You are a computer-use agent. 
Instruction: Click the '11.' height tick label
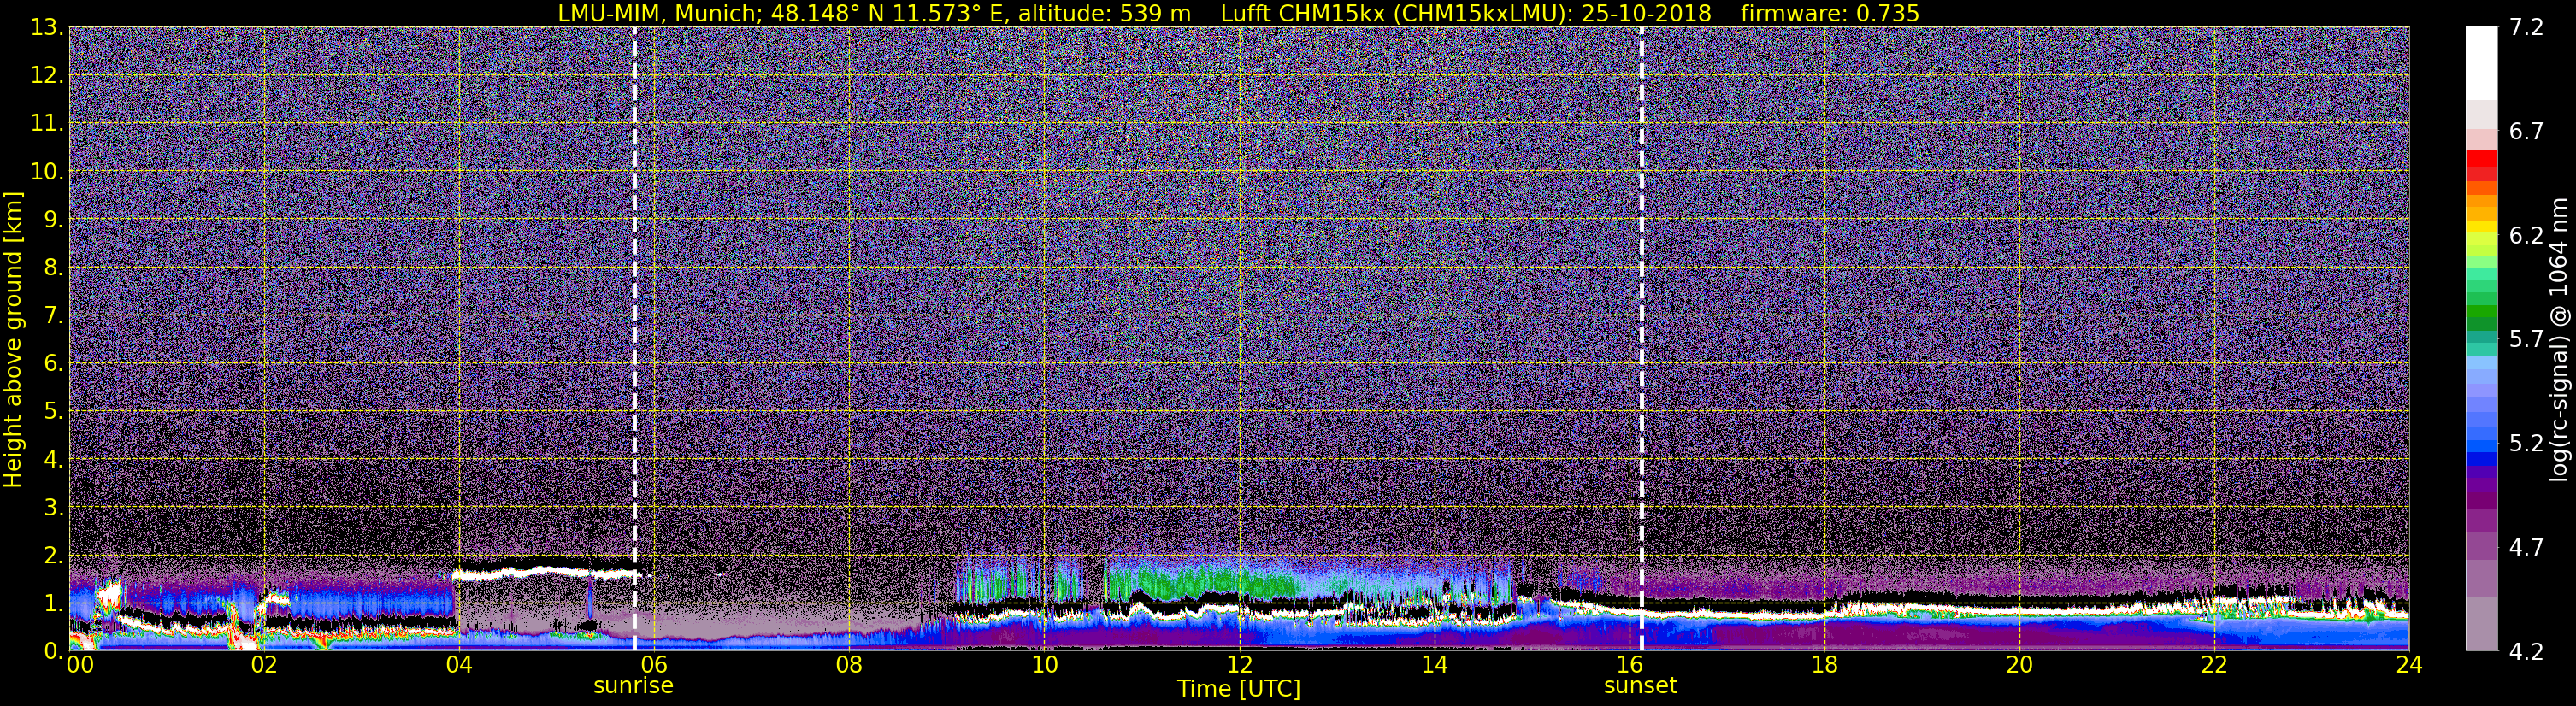pyautogui.click(x=48, y=124)
